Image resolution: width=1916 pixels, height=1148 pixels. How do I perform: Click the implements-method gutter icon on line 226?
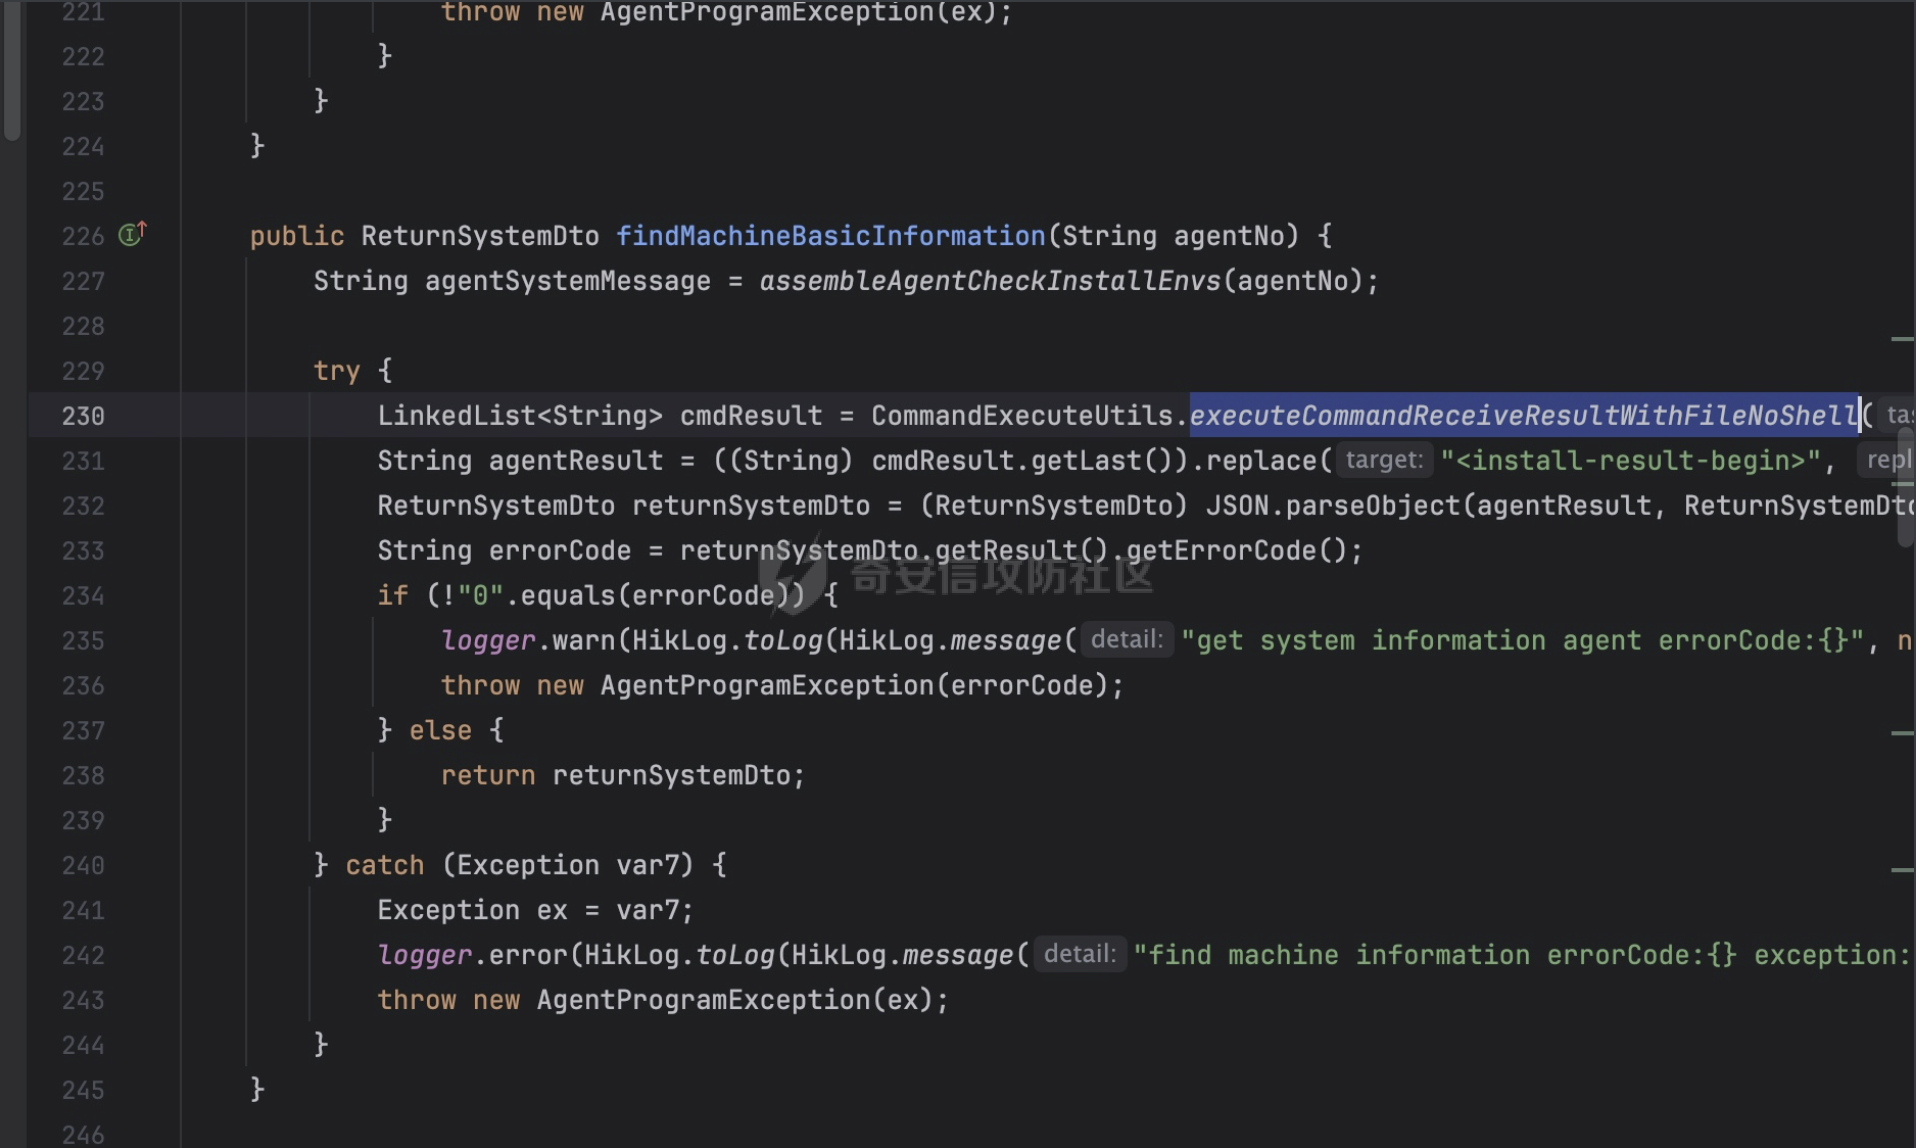click(132, 234)
